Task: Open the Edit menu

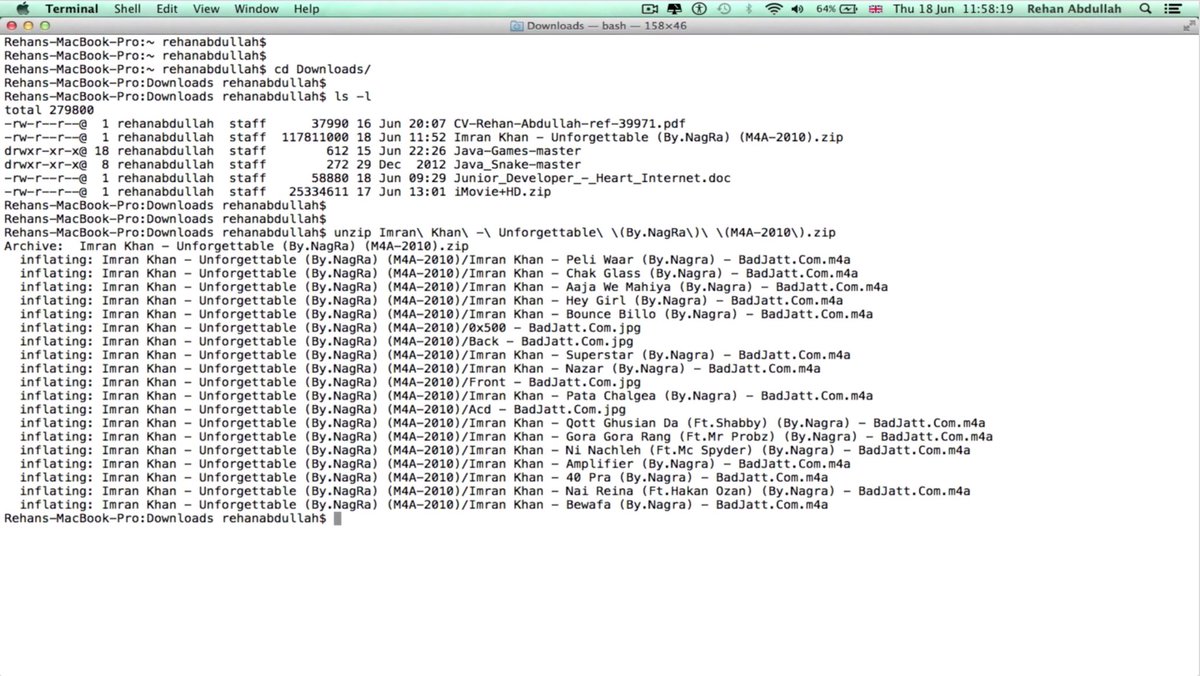Action: click(x=166, y=9)
